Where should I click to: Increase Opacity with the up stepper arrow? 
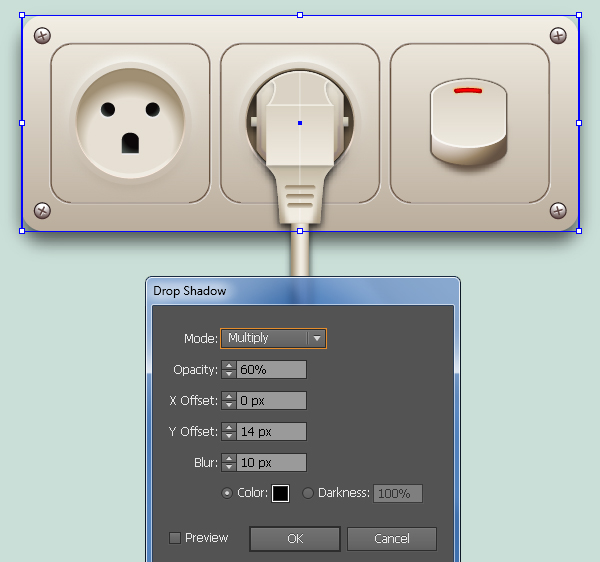[x=229, y=366]
